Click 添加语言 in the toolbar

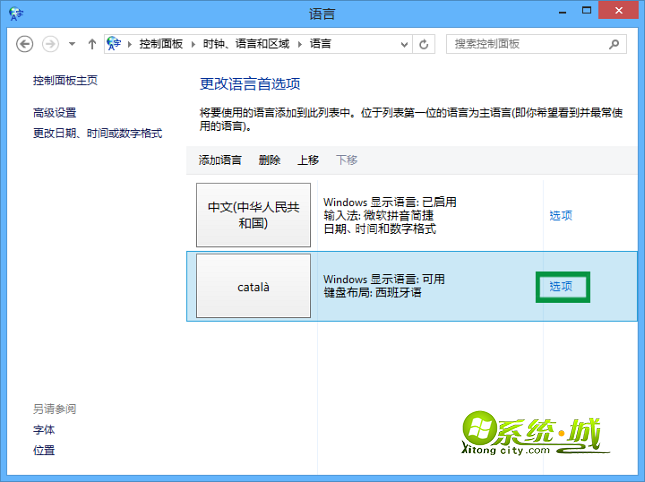point(220,160)
